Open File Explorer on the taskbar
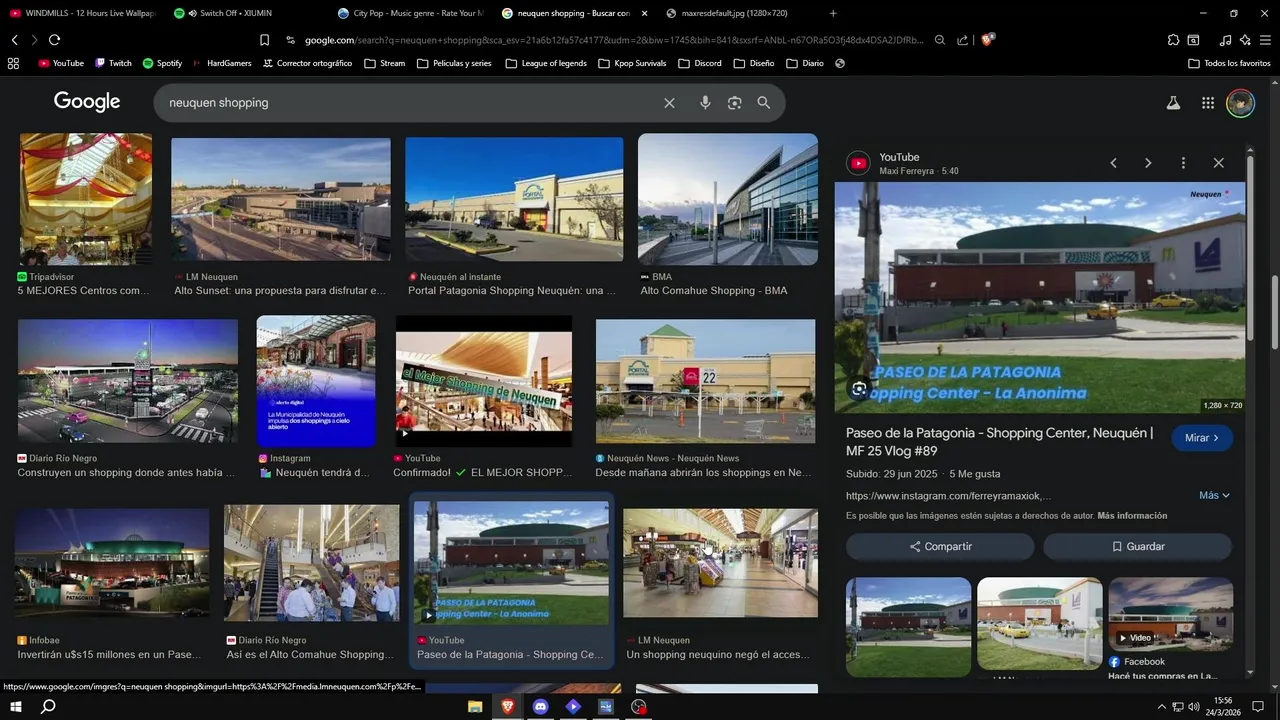This screenshot has width=1280, height=720. pyautogui.click(x=475, y=707)
